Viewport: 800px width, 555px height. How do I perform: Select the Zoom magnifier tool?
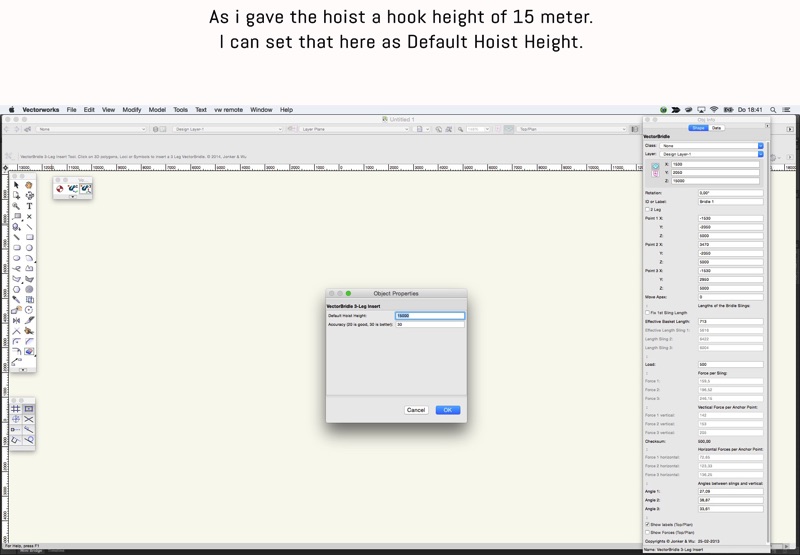coord(16,206)
